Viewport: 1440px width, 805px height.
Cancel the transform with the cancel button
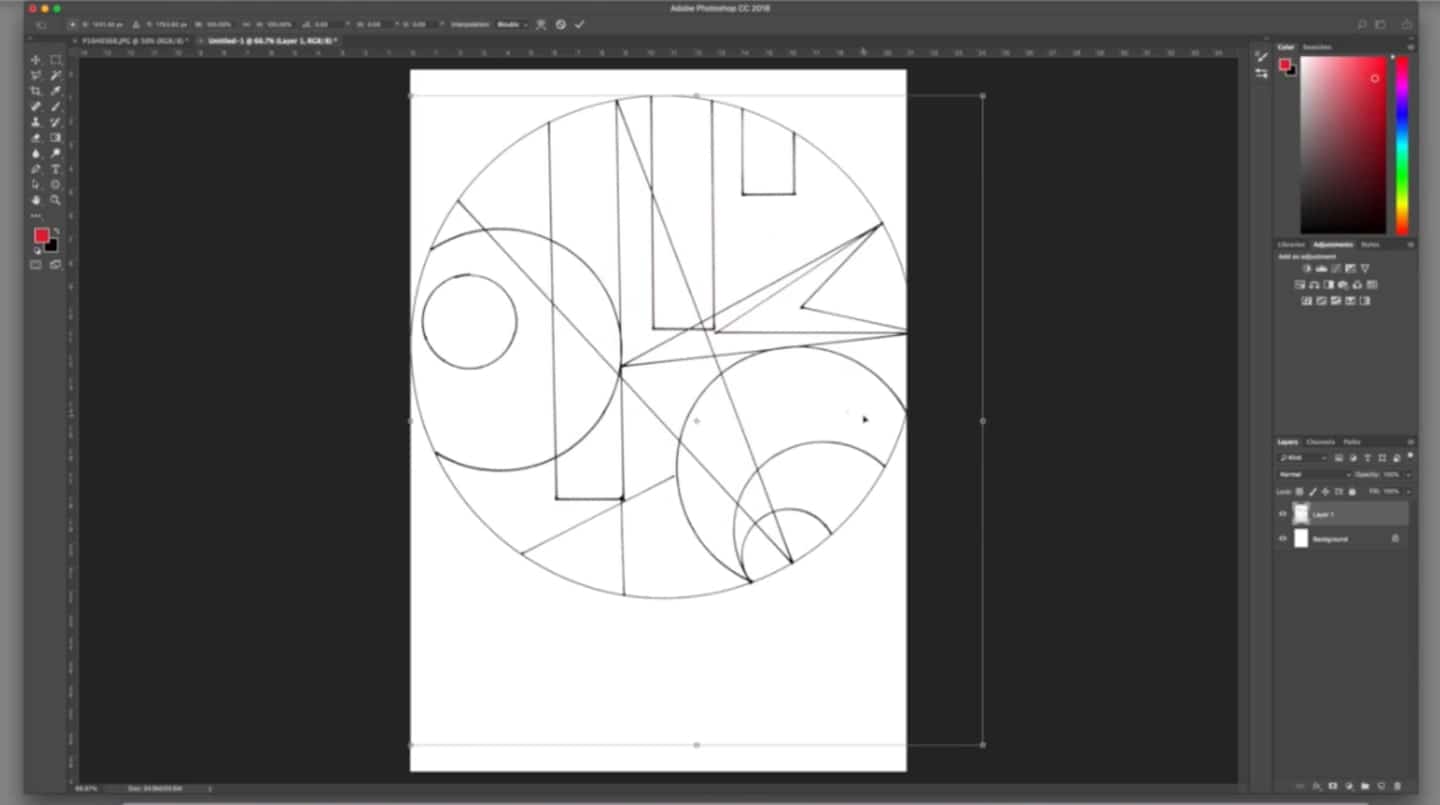560,25
